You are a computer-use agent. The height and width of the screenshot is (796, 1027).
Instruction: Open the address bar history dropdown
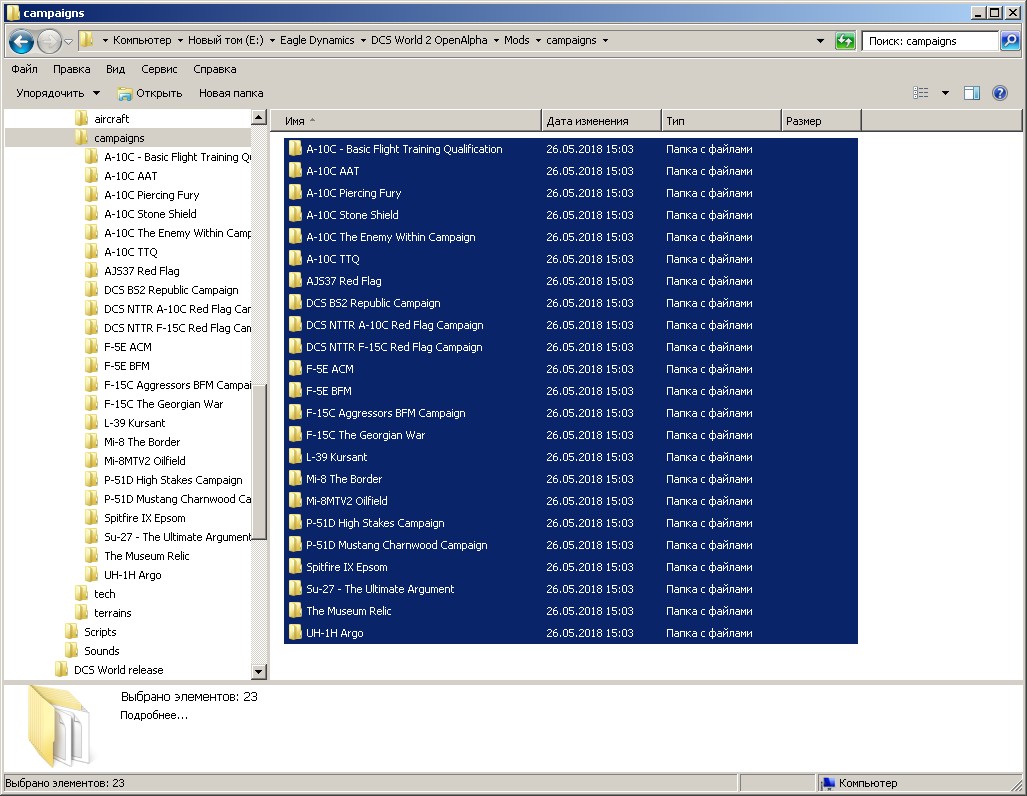click(x=820, y=41)
